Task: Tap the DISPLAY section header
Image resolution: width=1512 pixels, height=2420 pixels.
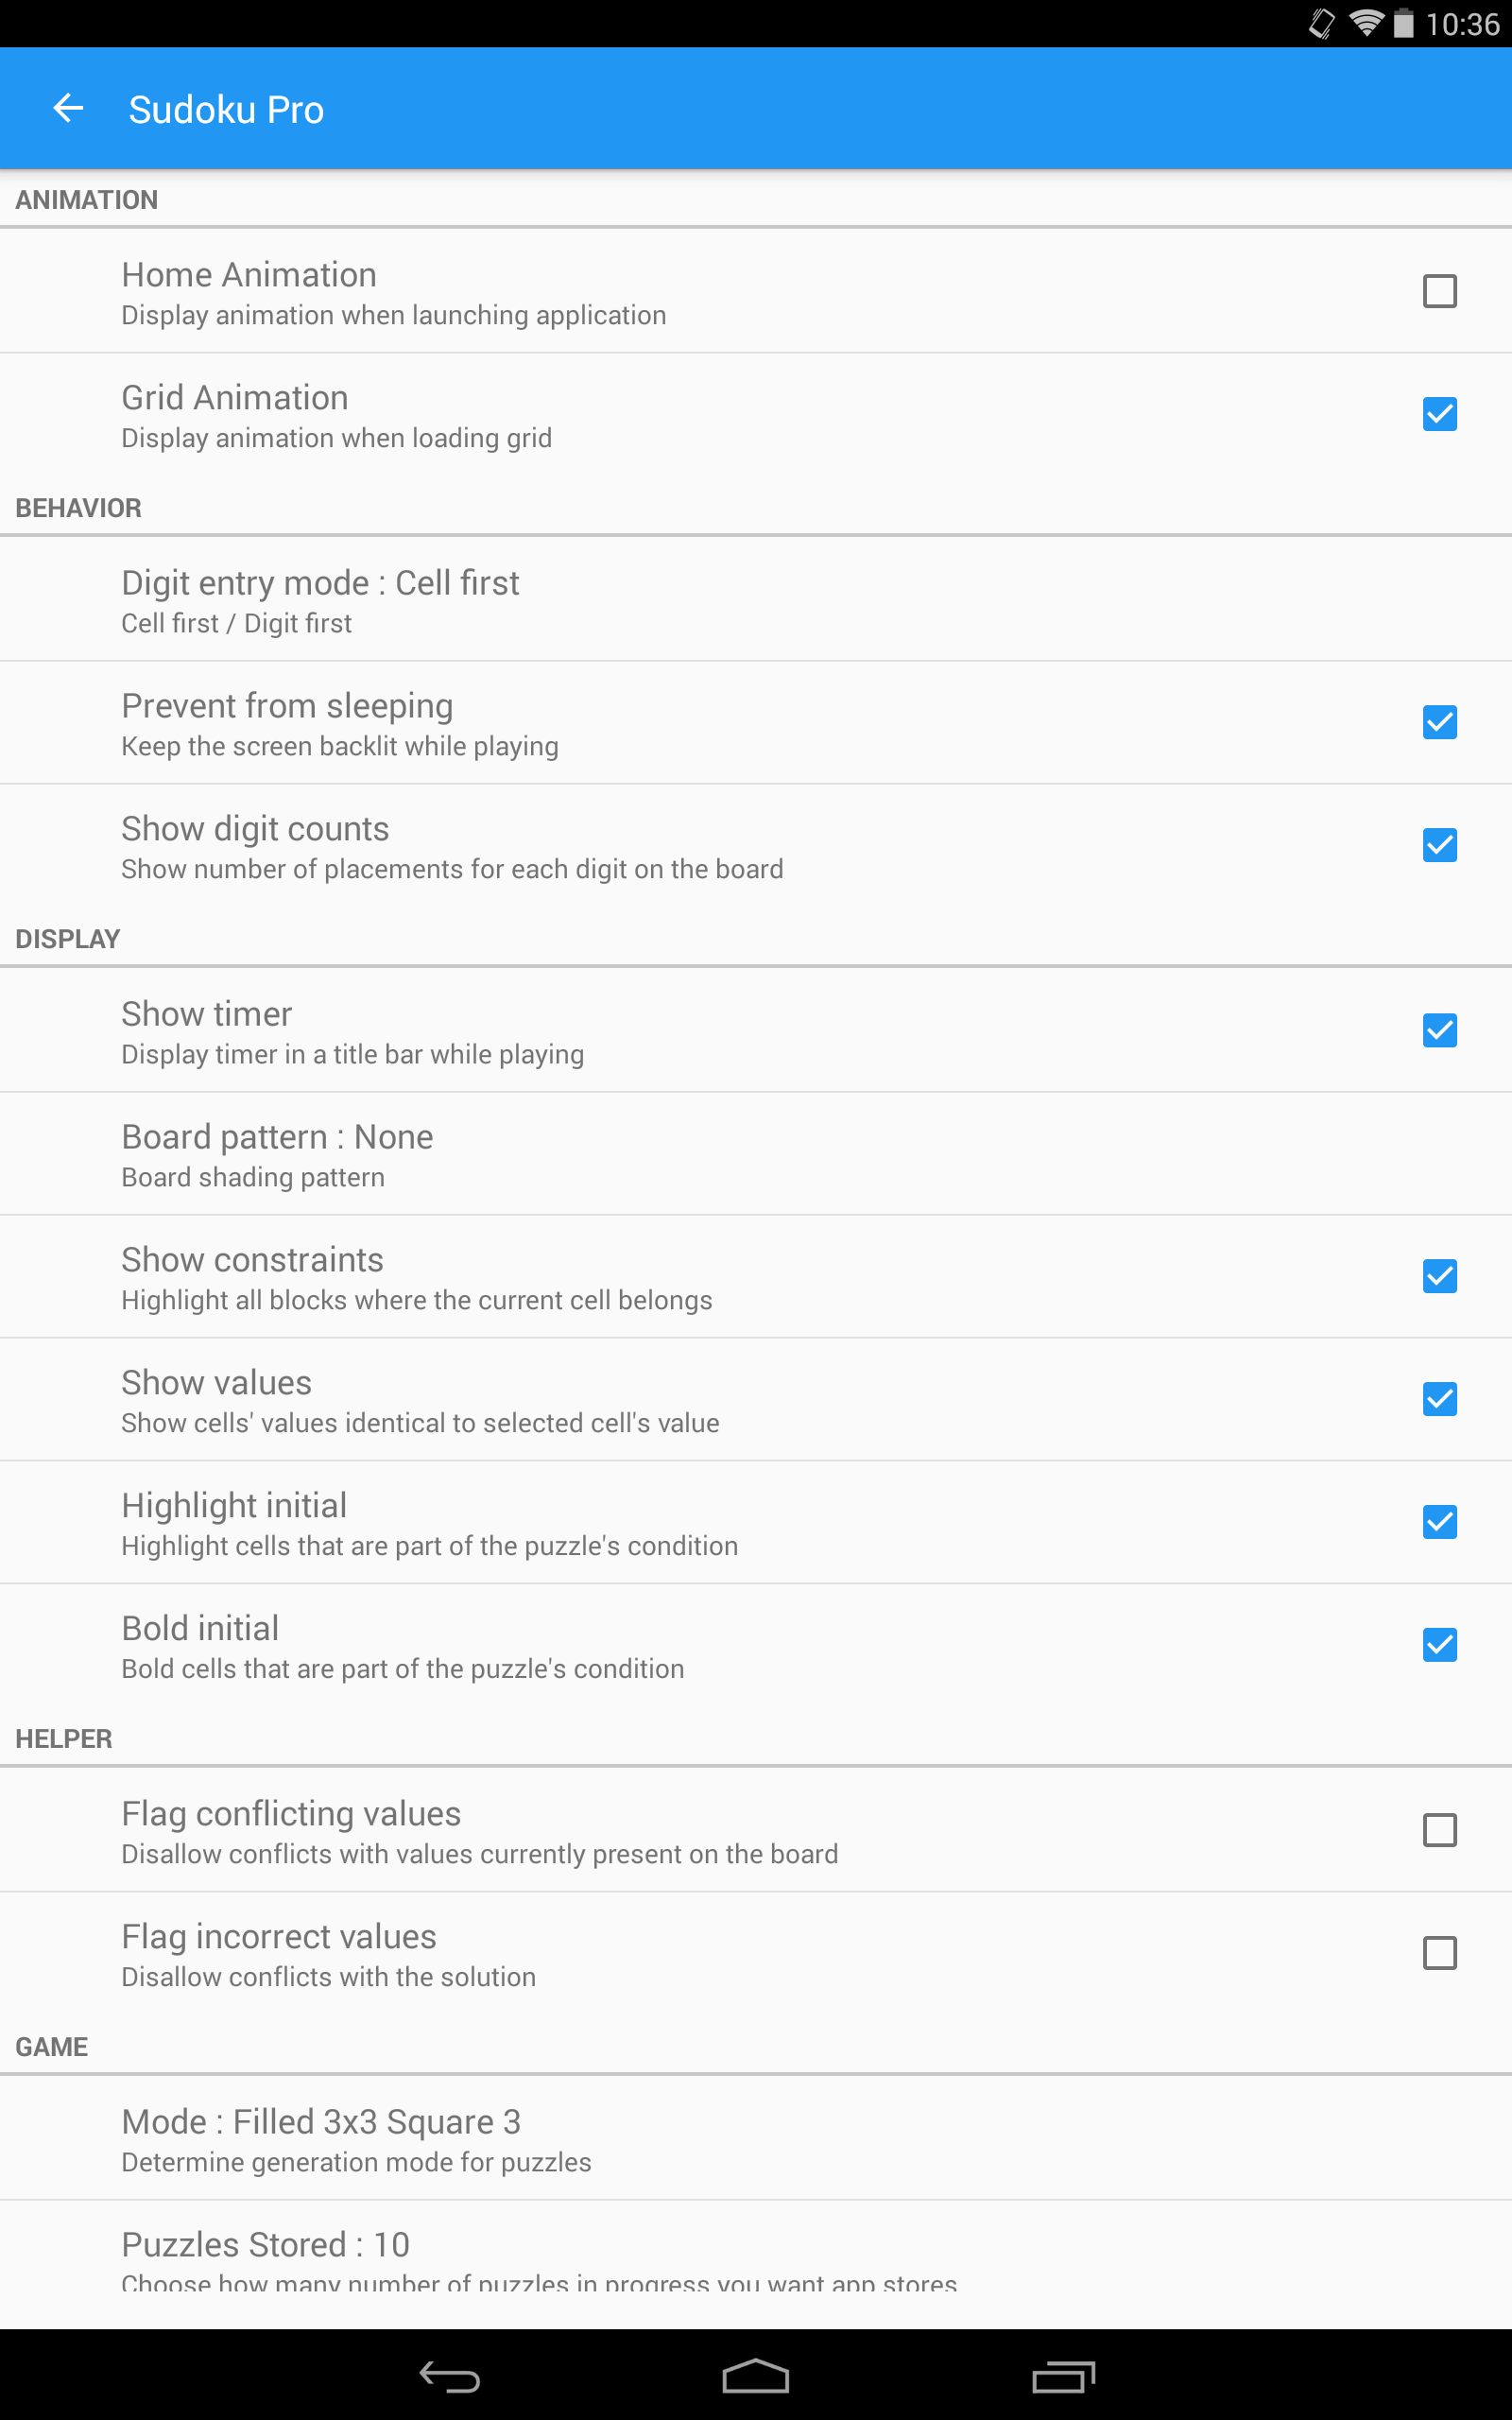Action: tap(68, 939)
